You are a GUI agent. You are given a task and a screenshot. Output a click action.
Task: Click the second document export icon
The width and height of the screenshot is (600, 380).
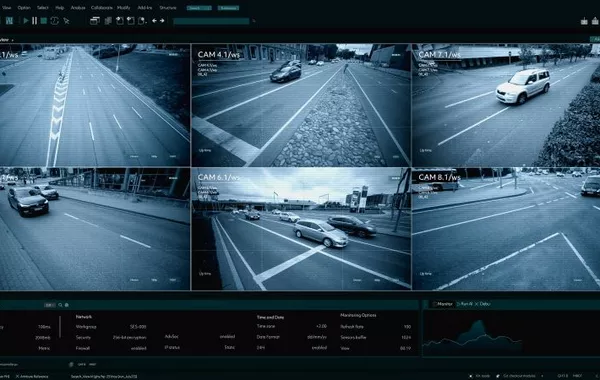tap(130, 21)
